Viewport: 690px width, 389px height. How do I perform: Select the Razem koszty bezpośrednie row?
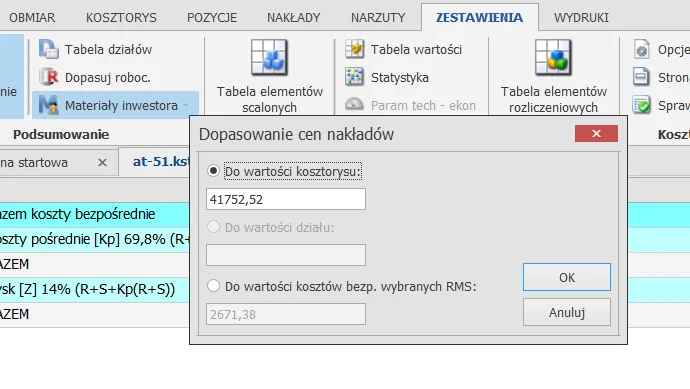(95, 214)
